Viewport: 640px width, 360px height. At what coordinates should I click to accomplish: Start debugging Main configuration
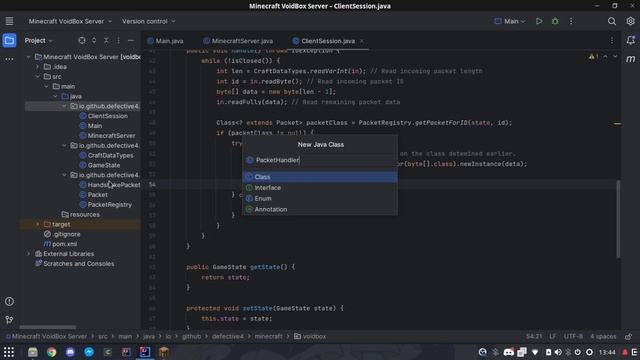pyautogui.click(x=555, y=21)
